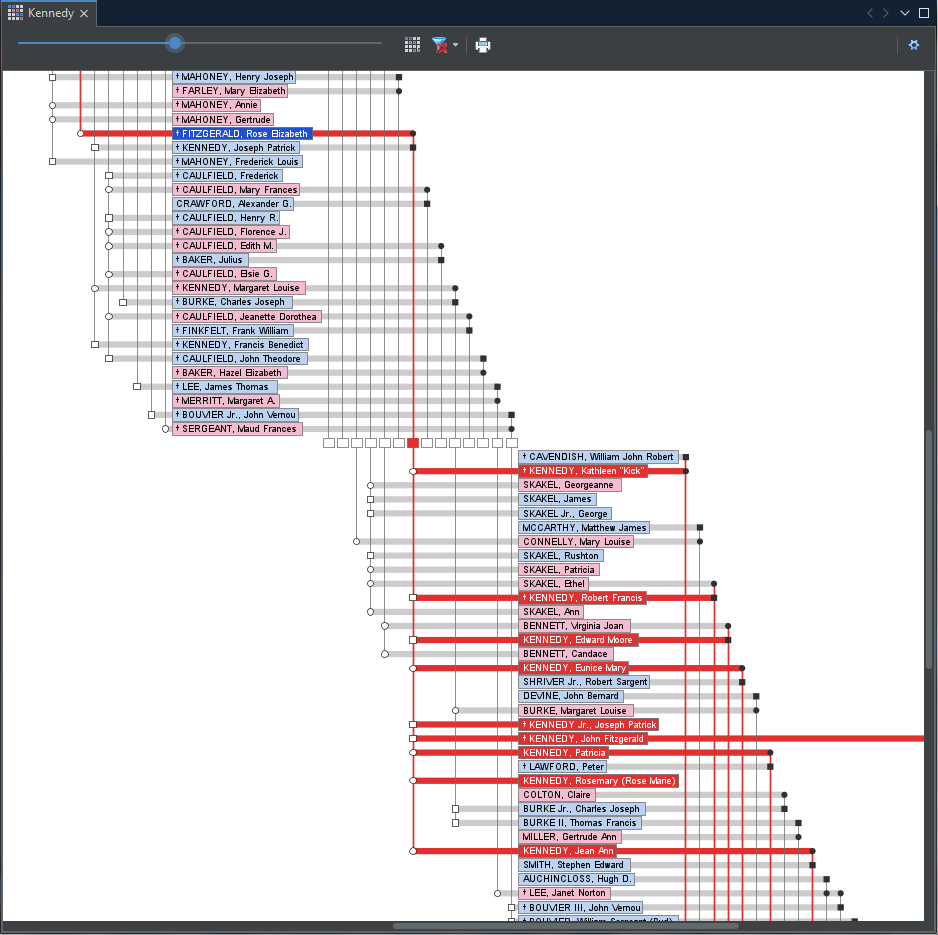Select BOUVIER Jr., John Vernou
938x935 pixels.
(236, 415)
